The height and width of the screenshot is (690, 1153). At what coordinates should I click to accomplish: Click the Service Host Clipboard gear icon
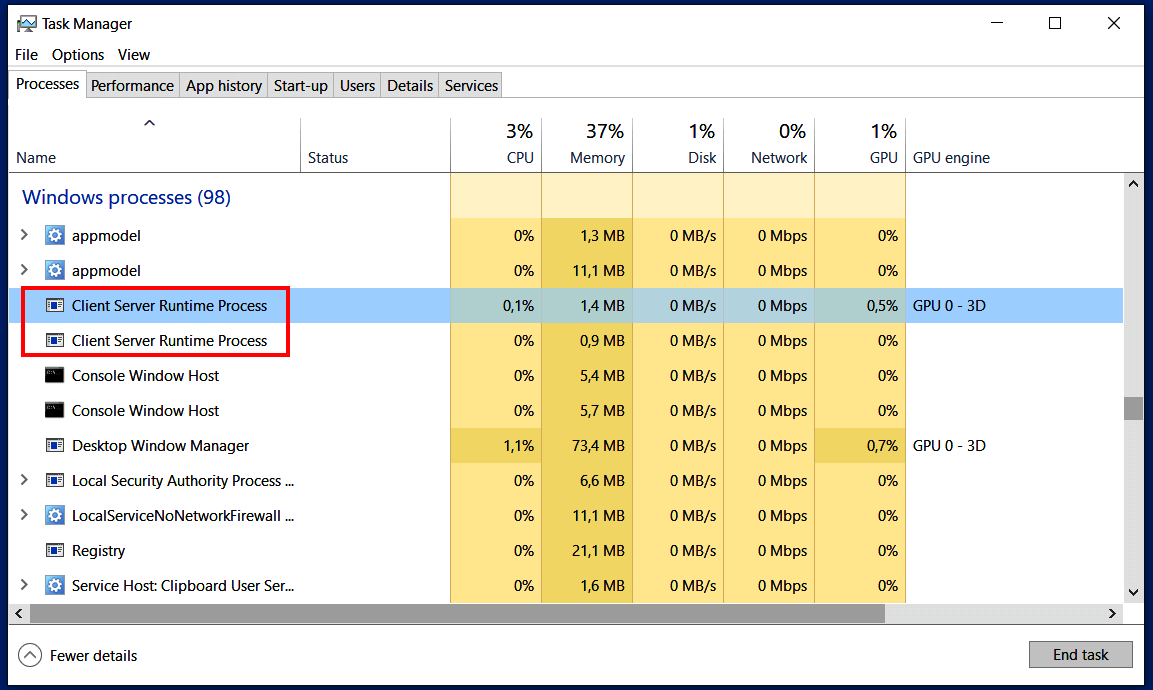[54, 585]
